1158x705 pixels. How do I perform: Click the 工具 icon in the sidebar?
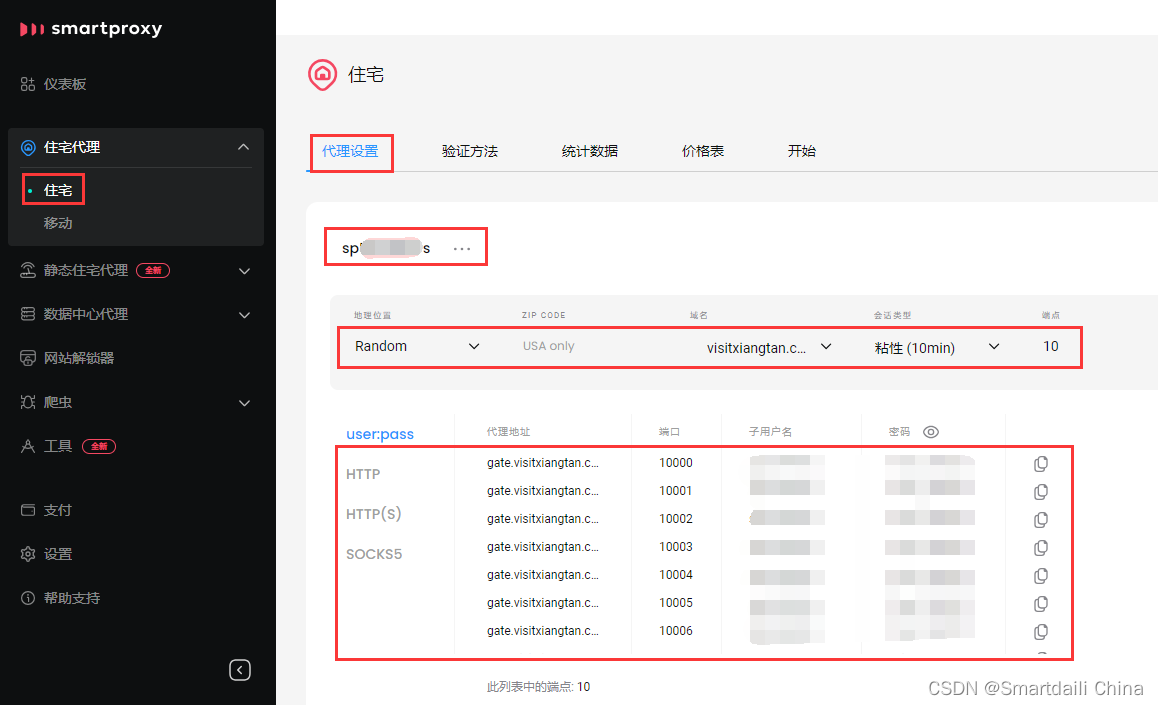point(28,446)
